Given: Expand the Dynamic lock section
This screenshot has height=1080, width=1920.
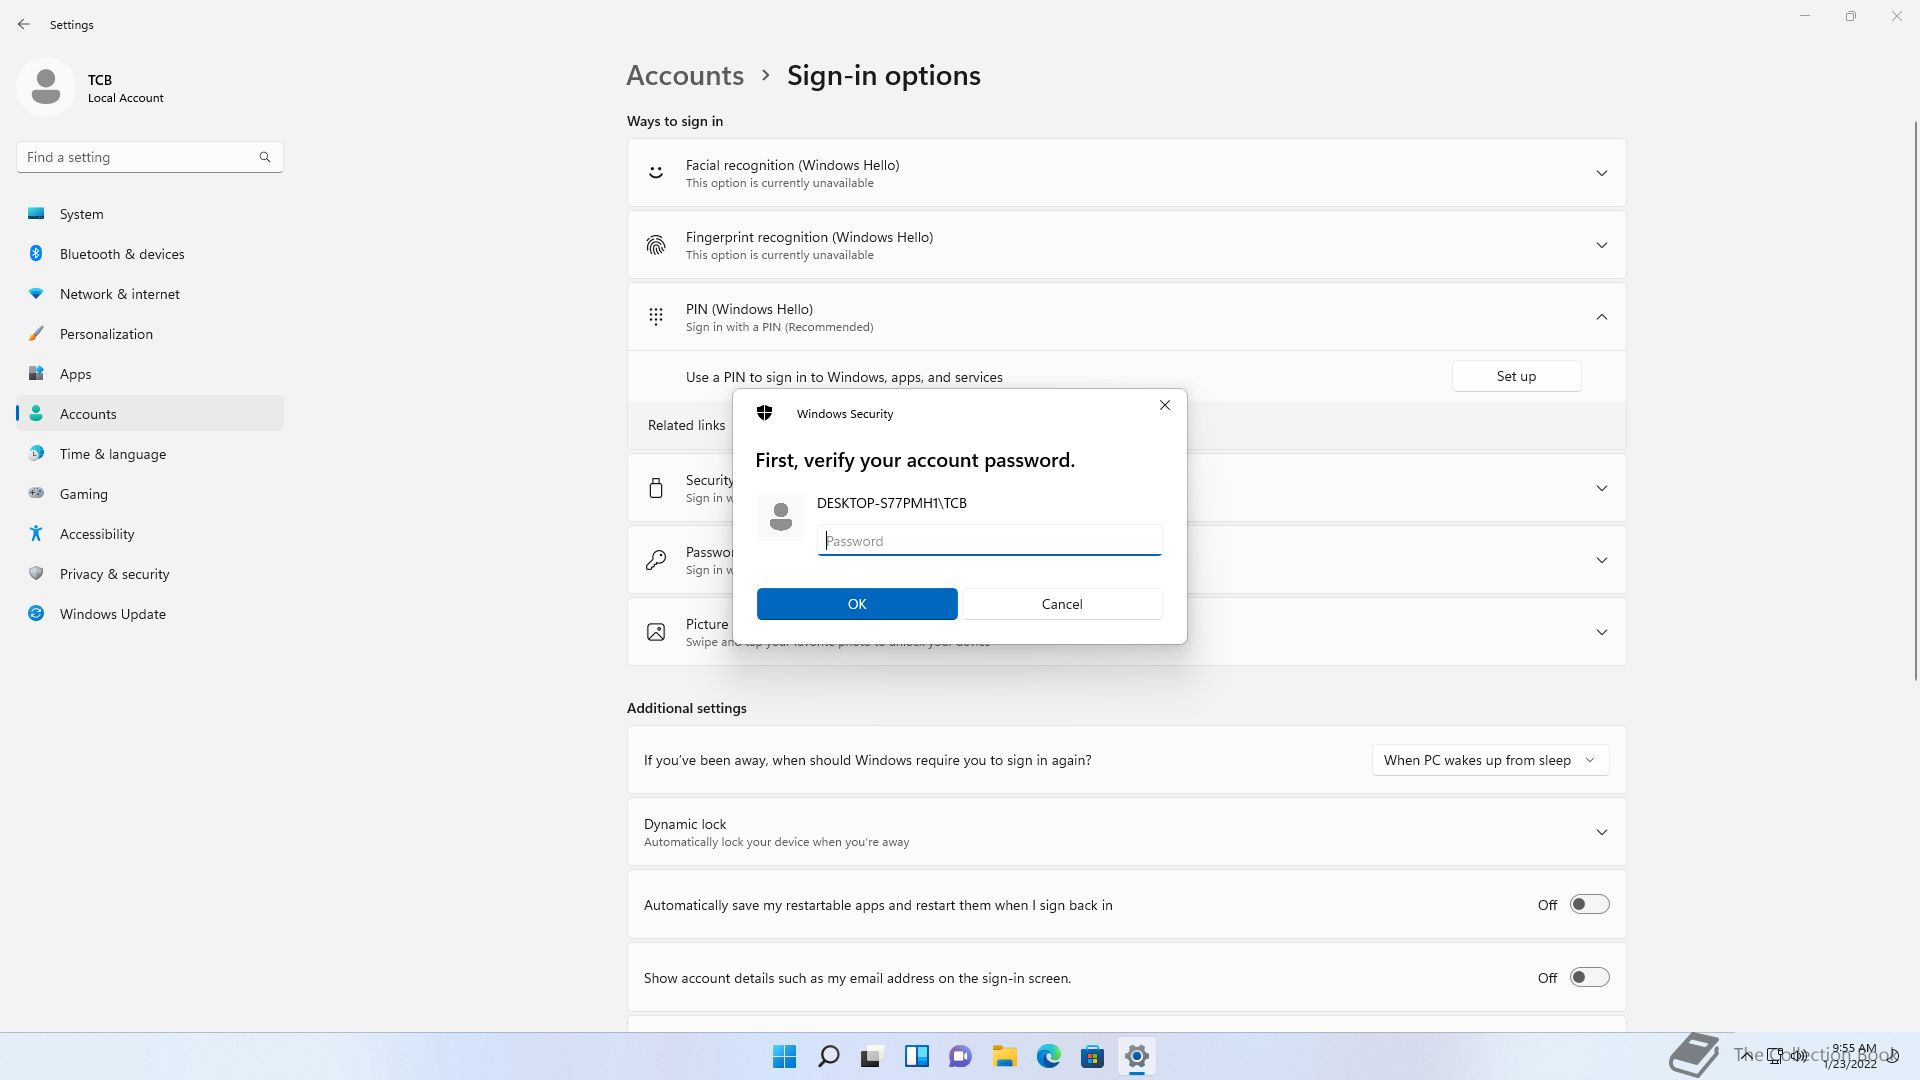Looking at the screenshot, I should point(1601,832).
